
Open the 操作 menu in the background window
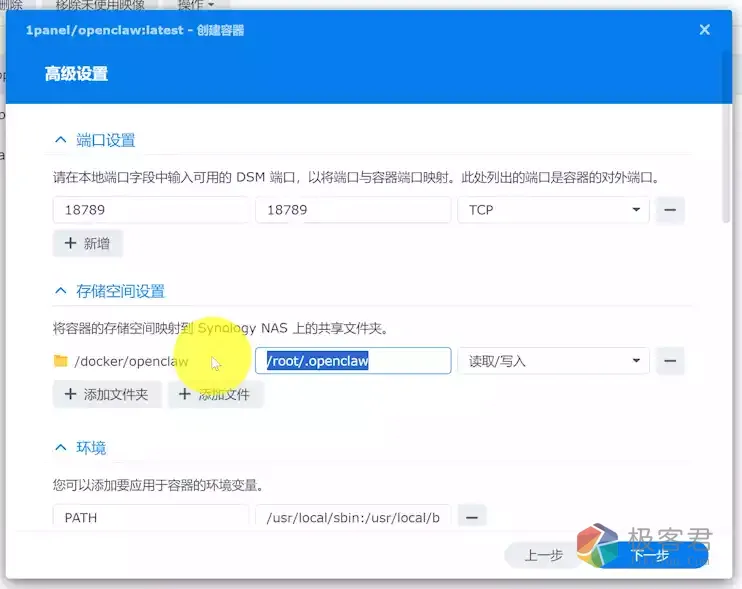click(x=196, y=5)
